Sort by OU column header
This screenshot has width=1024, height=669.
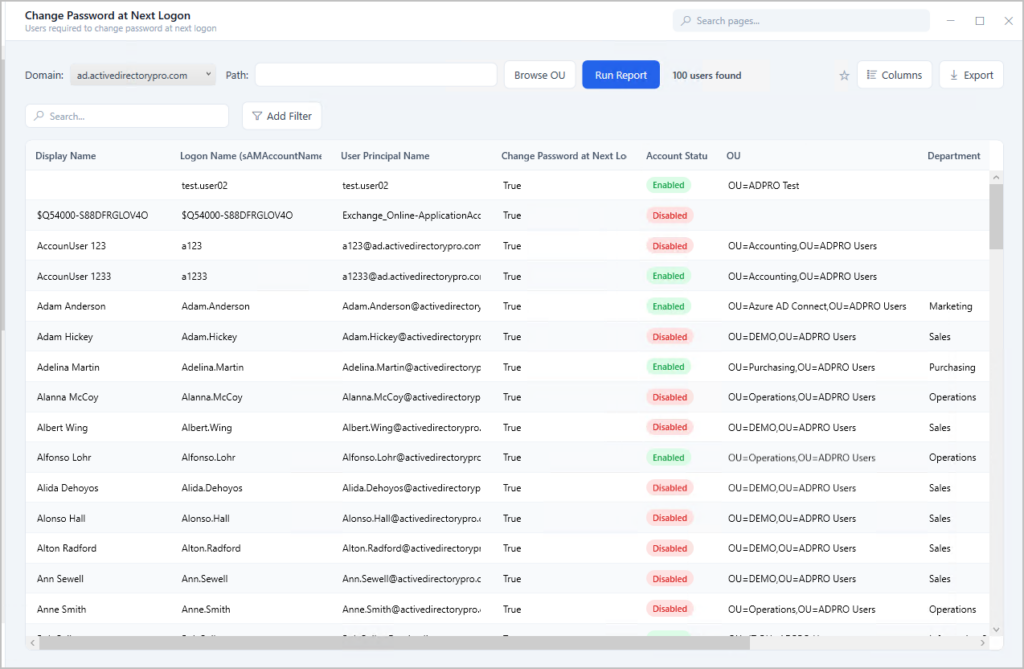[x=733, y=156]
